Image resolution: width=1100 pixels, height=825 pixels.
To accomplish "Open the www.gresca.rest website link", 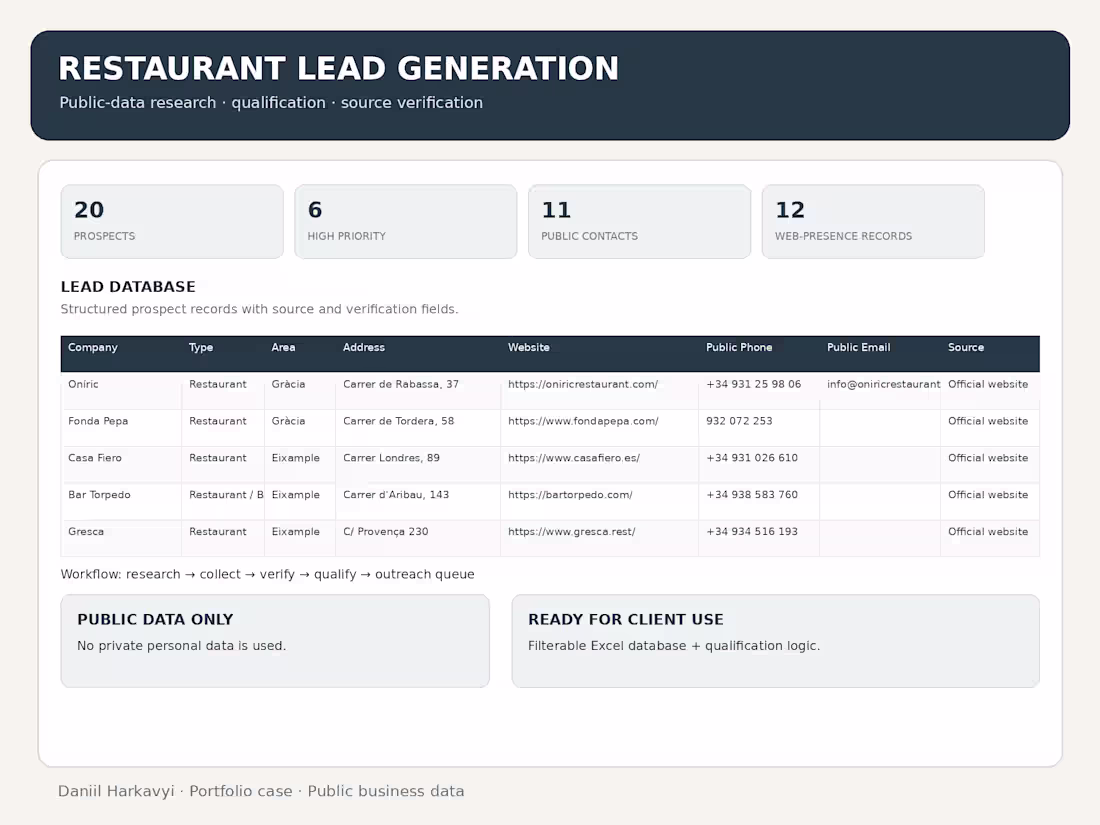I will point(572,532).
